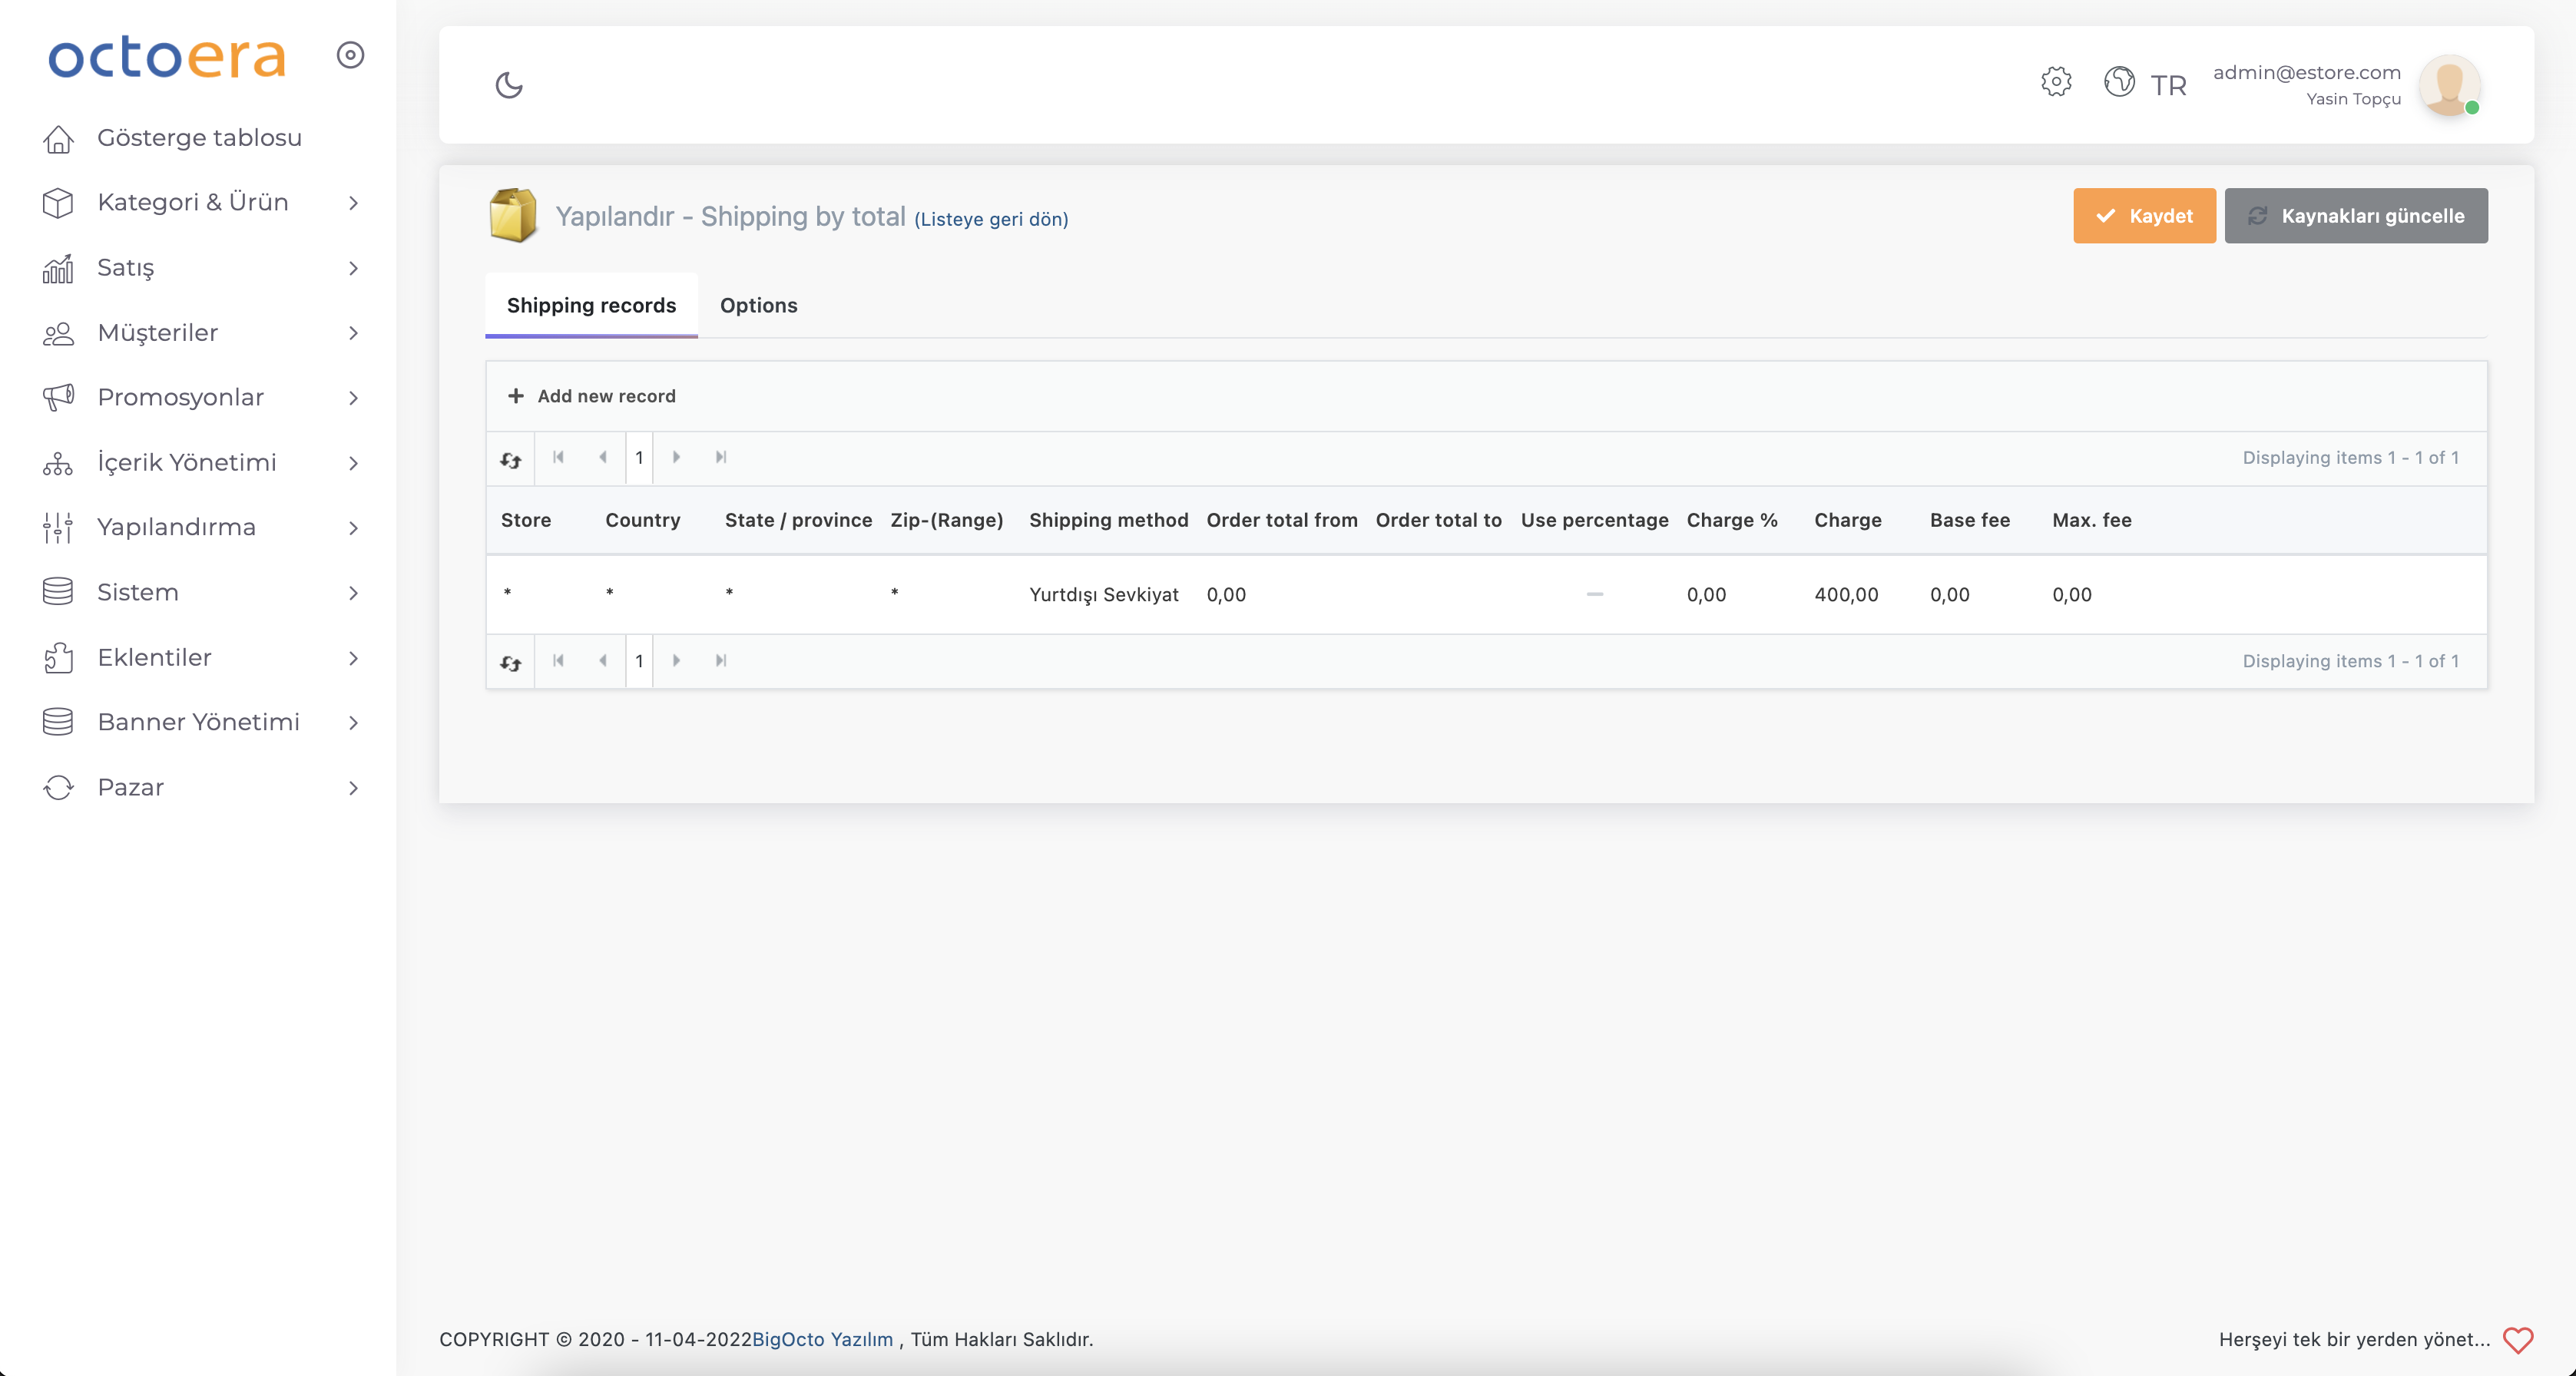Open the admin user avatar

(x=2448, y=85)
